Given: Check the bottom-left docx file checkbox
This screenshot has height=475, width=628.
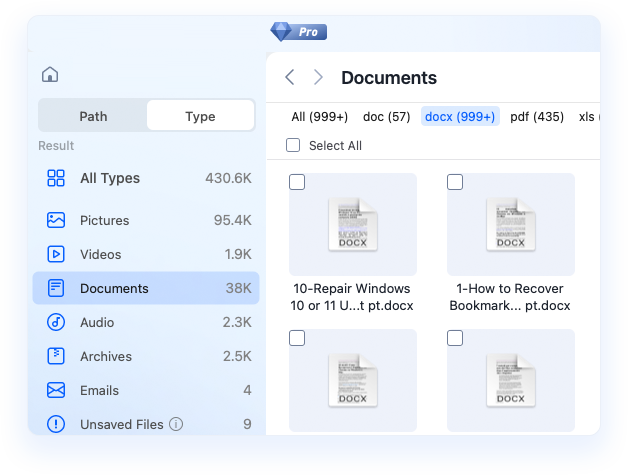Looking at the screenshot, I should pos(297,338).
